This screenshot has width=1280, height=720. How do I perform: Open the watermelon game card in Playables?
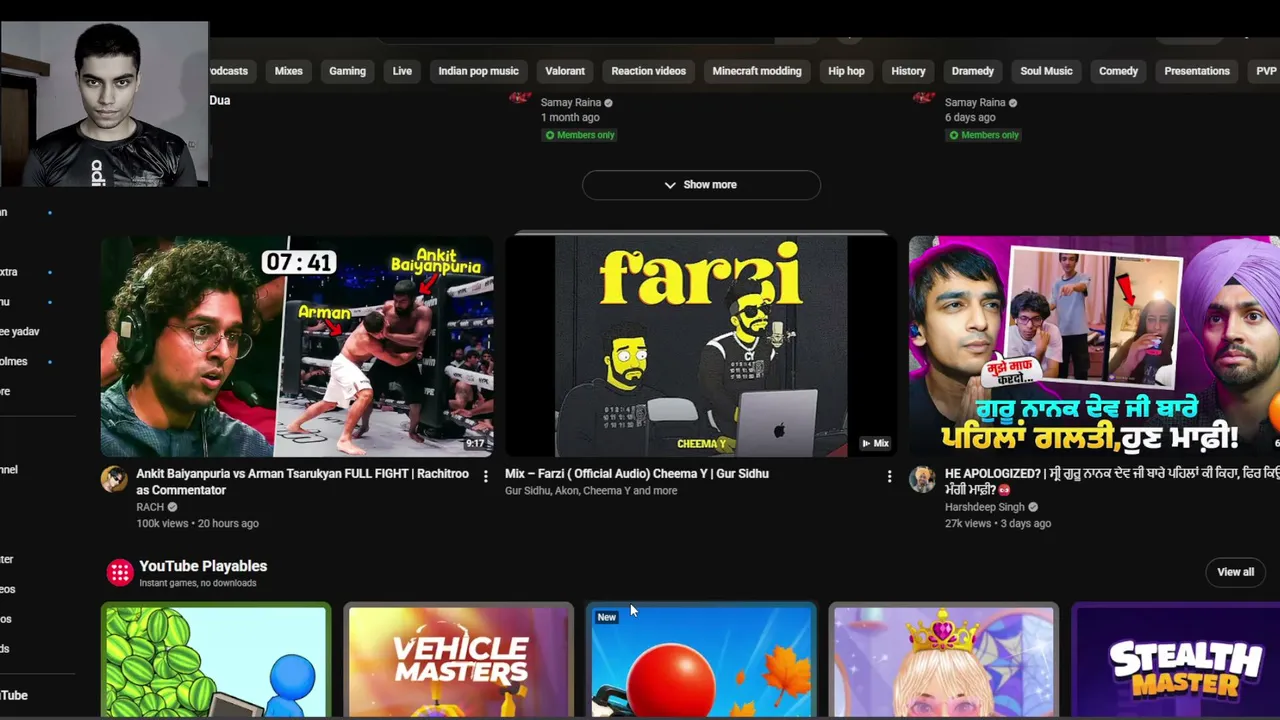coord(215,660)
